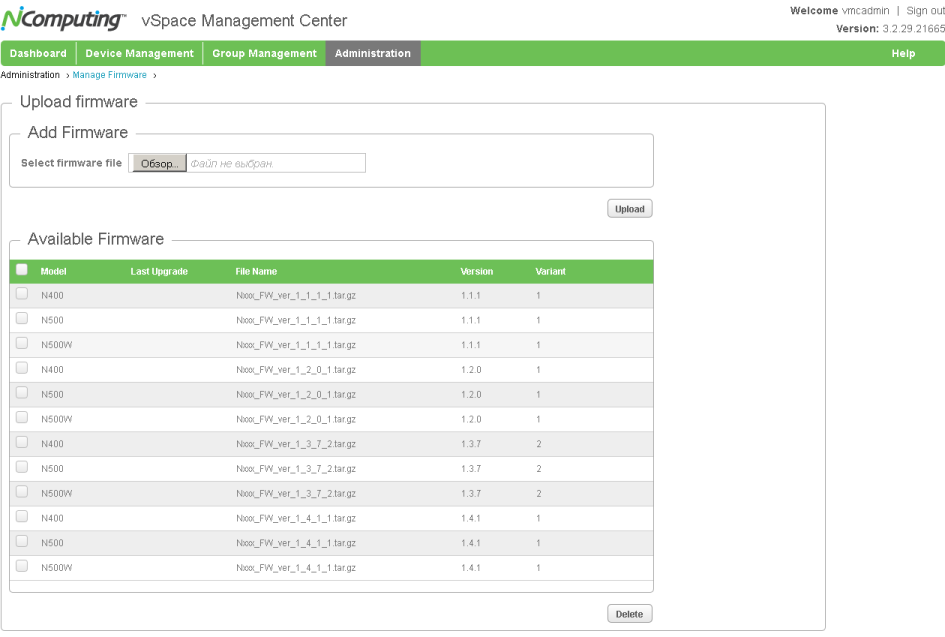Check the N400 version 1.1.1 firmware checkbox
This screenshot has height=637, width=945.
pos(22,293)
